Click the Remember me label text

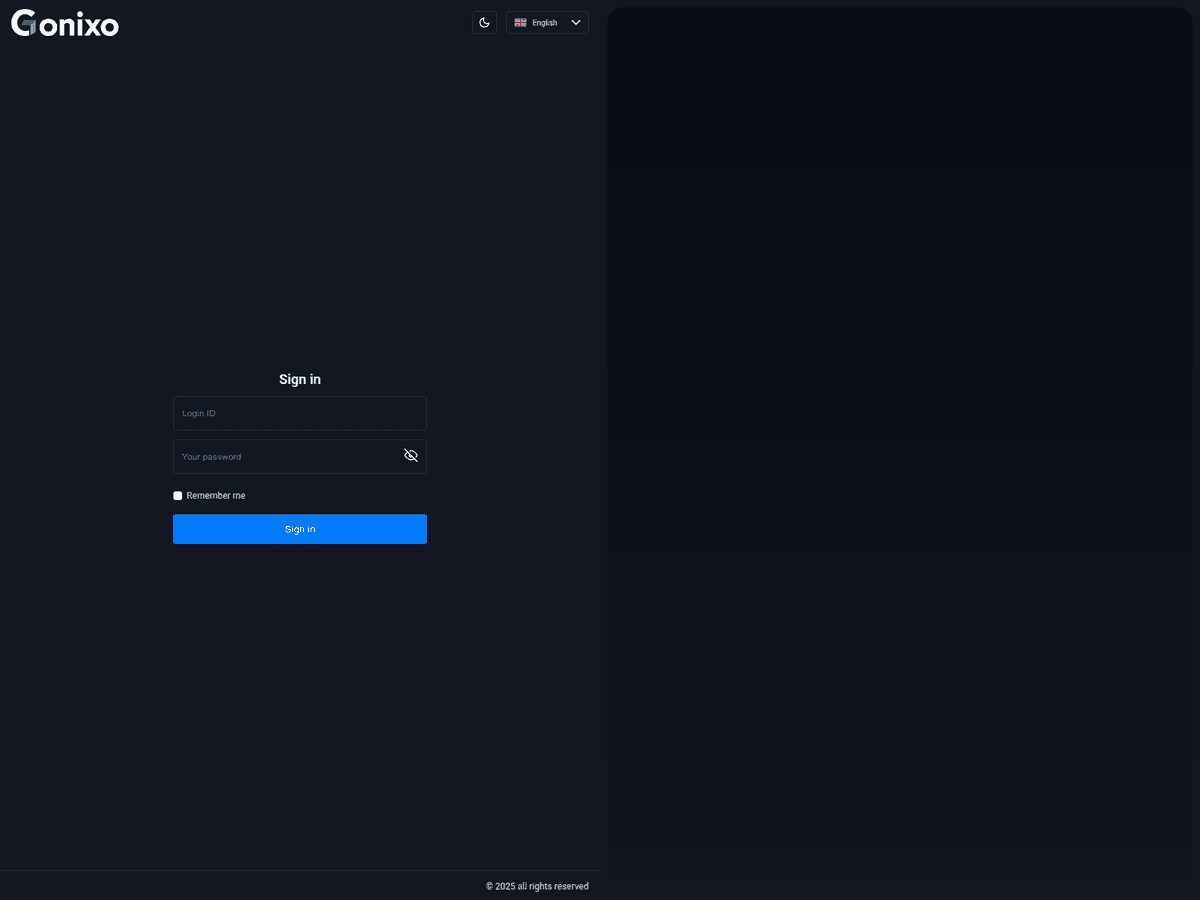[x=216, y=496]
